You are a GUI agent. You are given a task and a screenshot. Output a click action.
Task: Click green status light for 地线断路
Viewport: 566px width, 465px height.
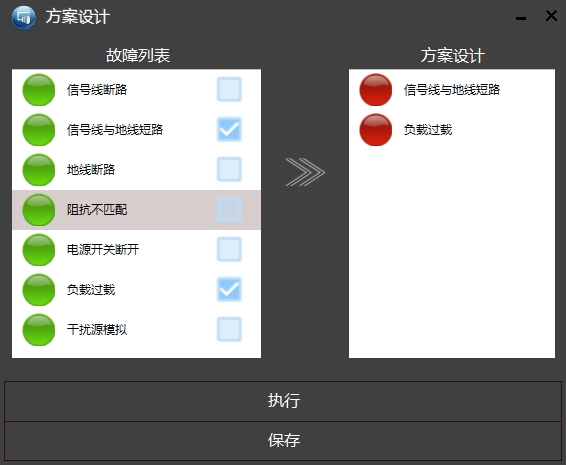39,170
